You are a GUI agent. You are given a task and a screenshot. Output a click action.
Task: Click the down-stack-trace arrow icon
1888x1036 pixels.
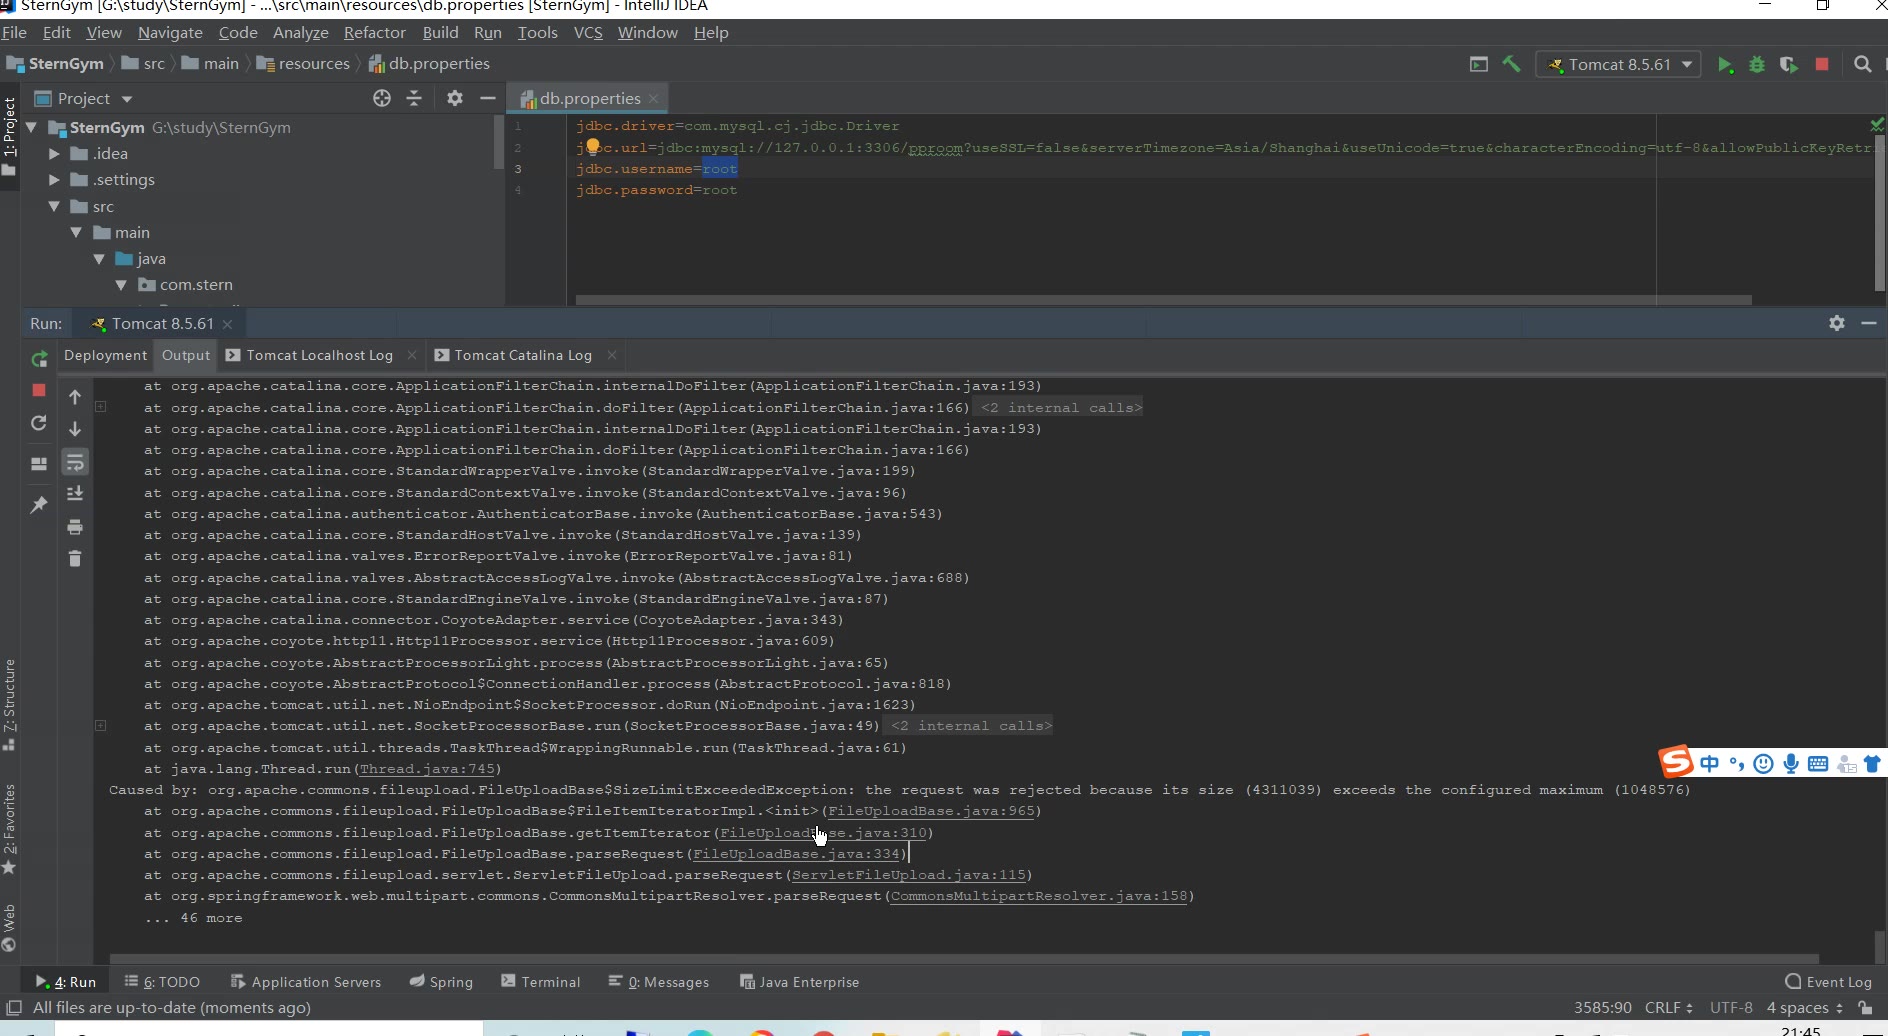(75, 429)
